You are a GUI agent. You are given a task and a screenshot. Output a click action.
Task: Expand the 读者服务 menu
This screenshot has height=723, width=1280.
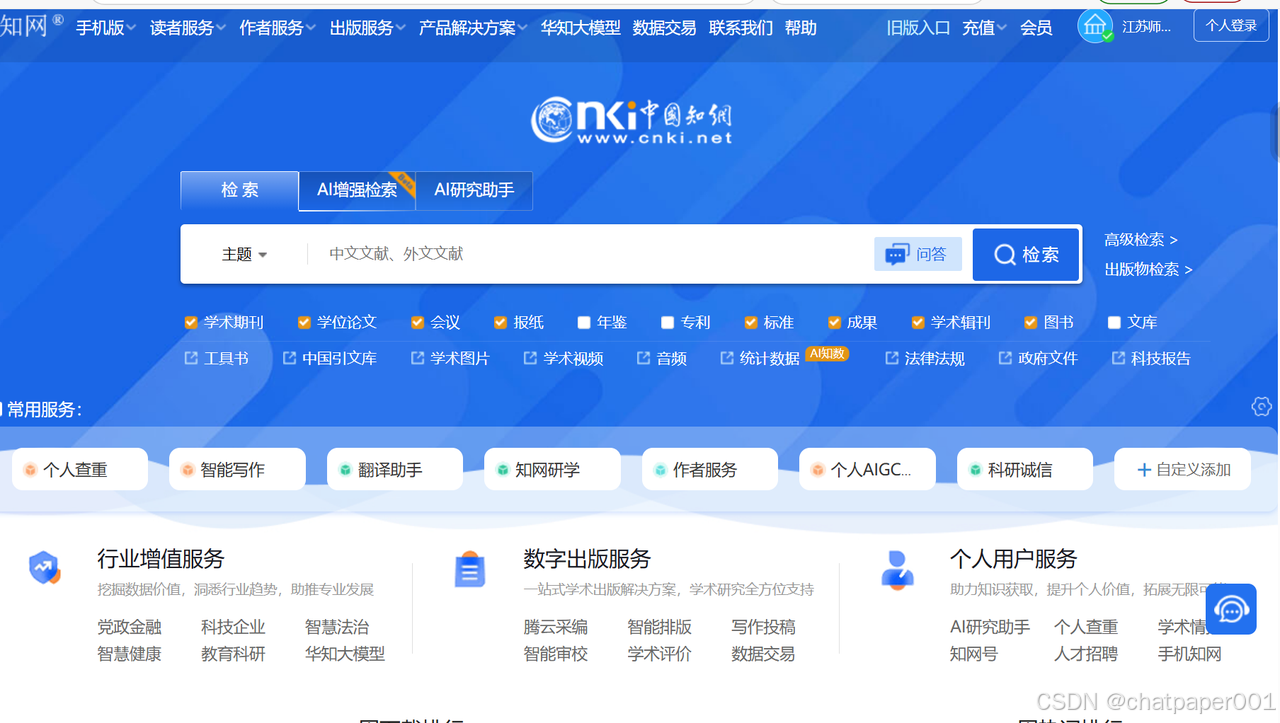coord(188,28)
